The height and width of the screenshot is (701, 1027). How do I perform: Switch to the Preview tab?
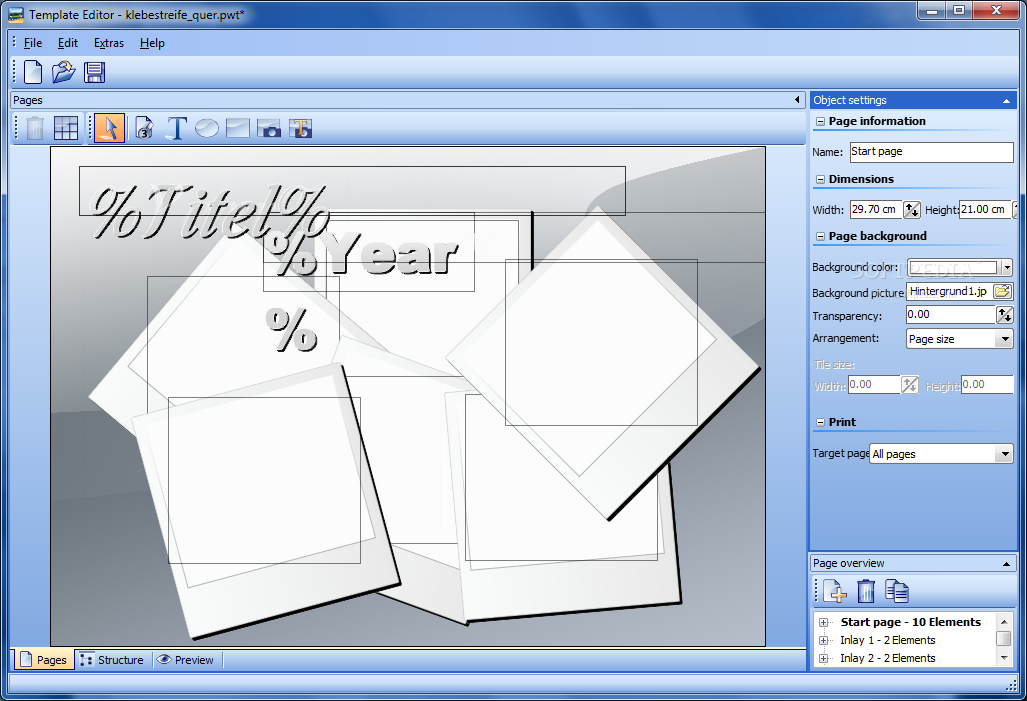[x=186, y=660]
